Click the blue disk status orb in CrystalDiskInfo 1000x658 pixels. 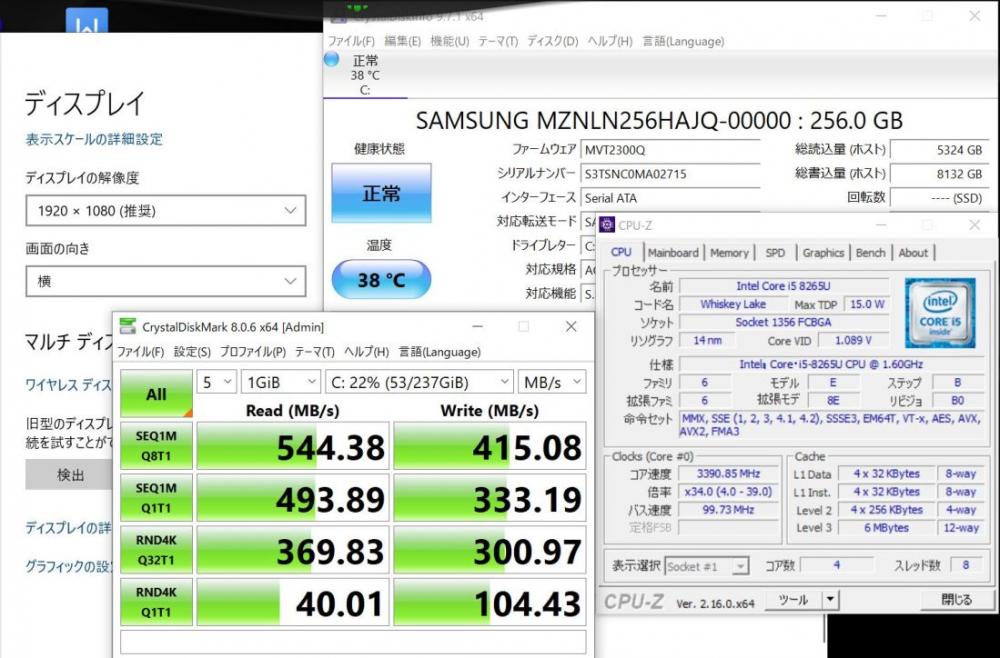tap(331, 59)
